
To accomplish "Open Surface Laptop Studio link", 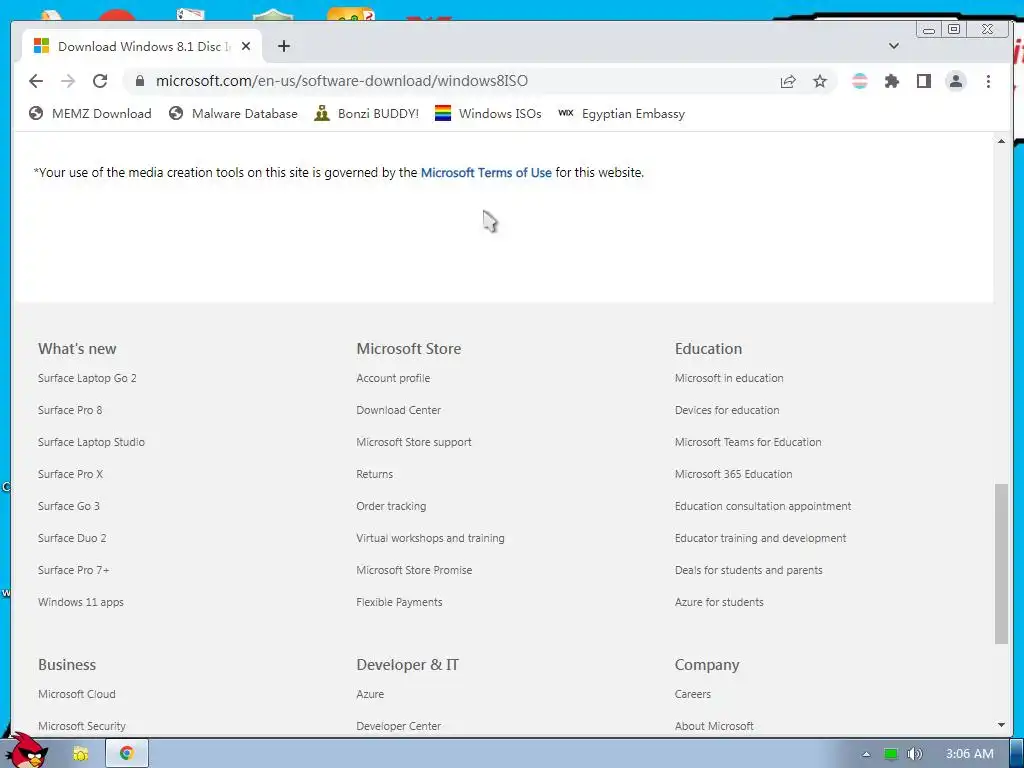I will (x=91, y=442).
